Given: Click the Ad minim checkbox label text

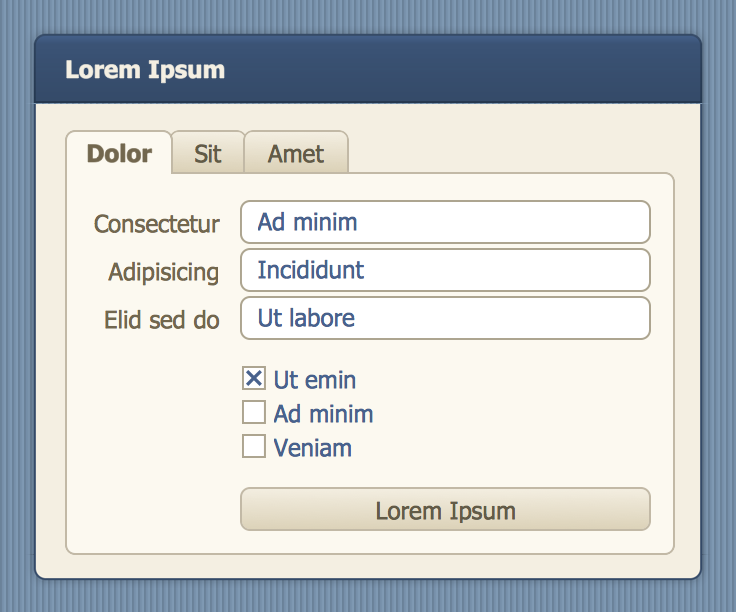Looking at the screenshot, I should pos(323,414).
